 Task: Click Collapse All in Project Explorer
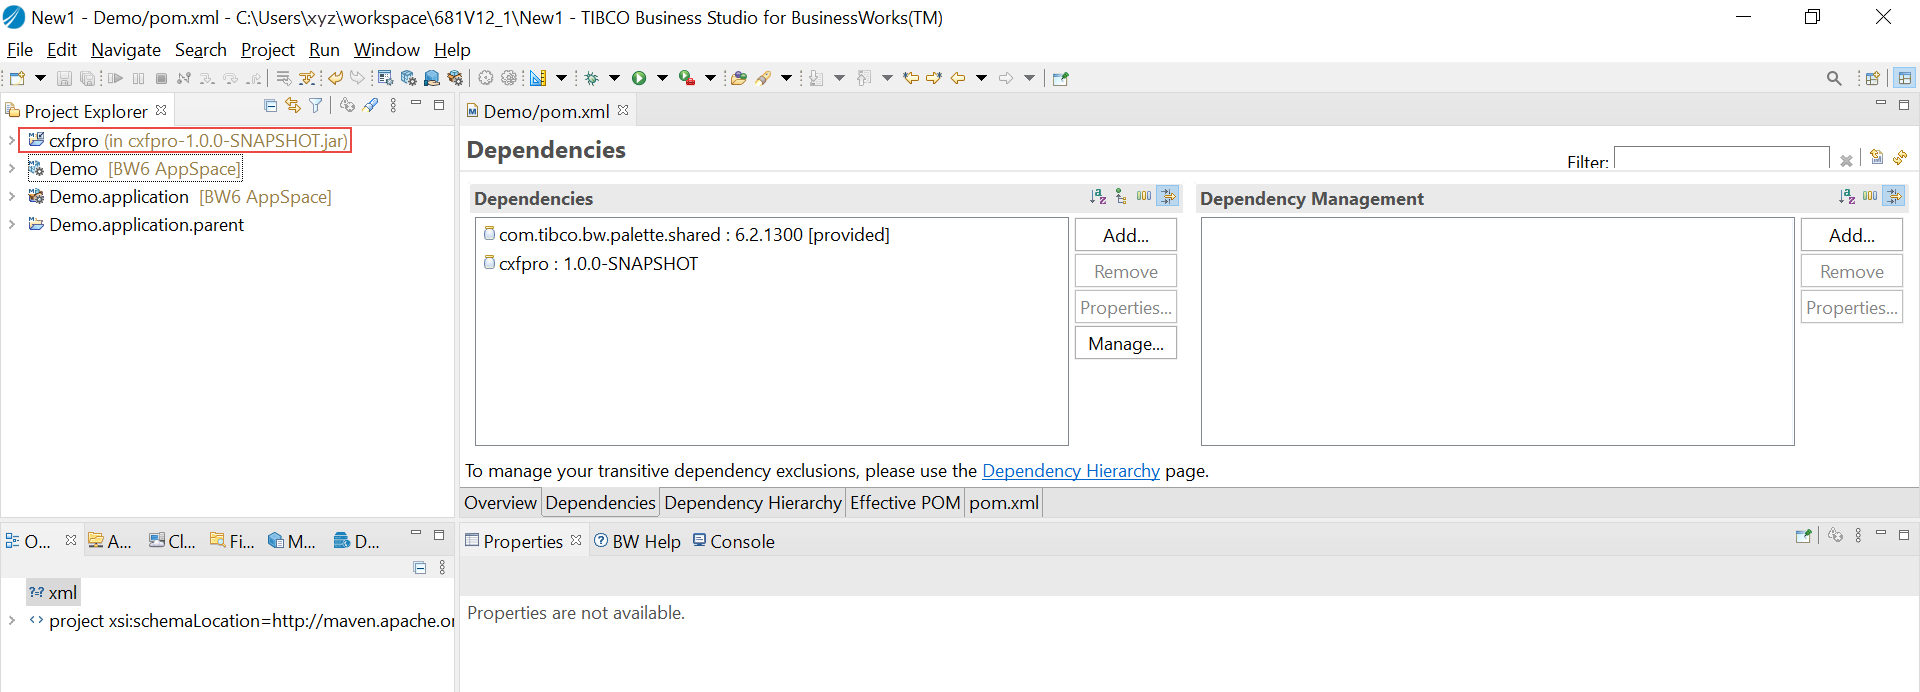click(x=271, y=105)
